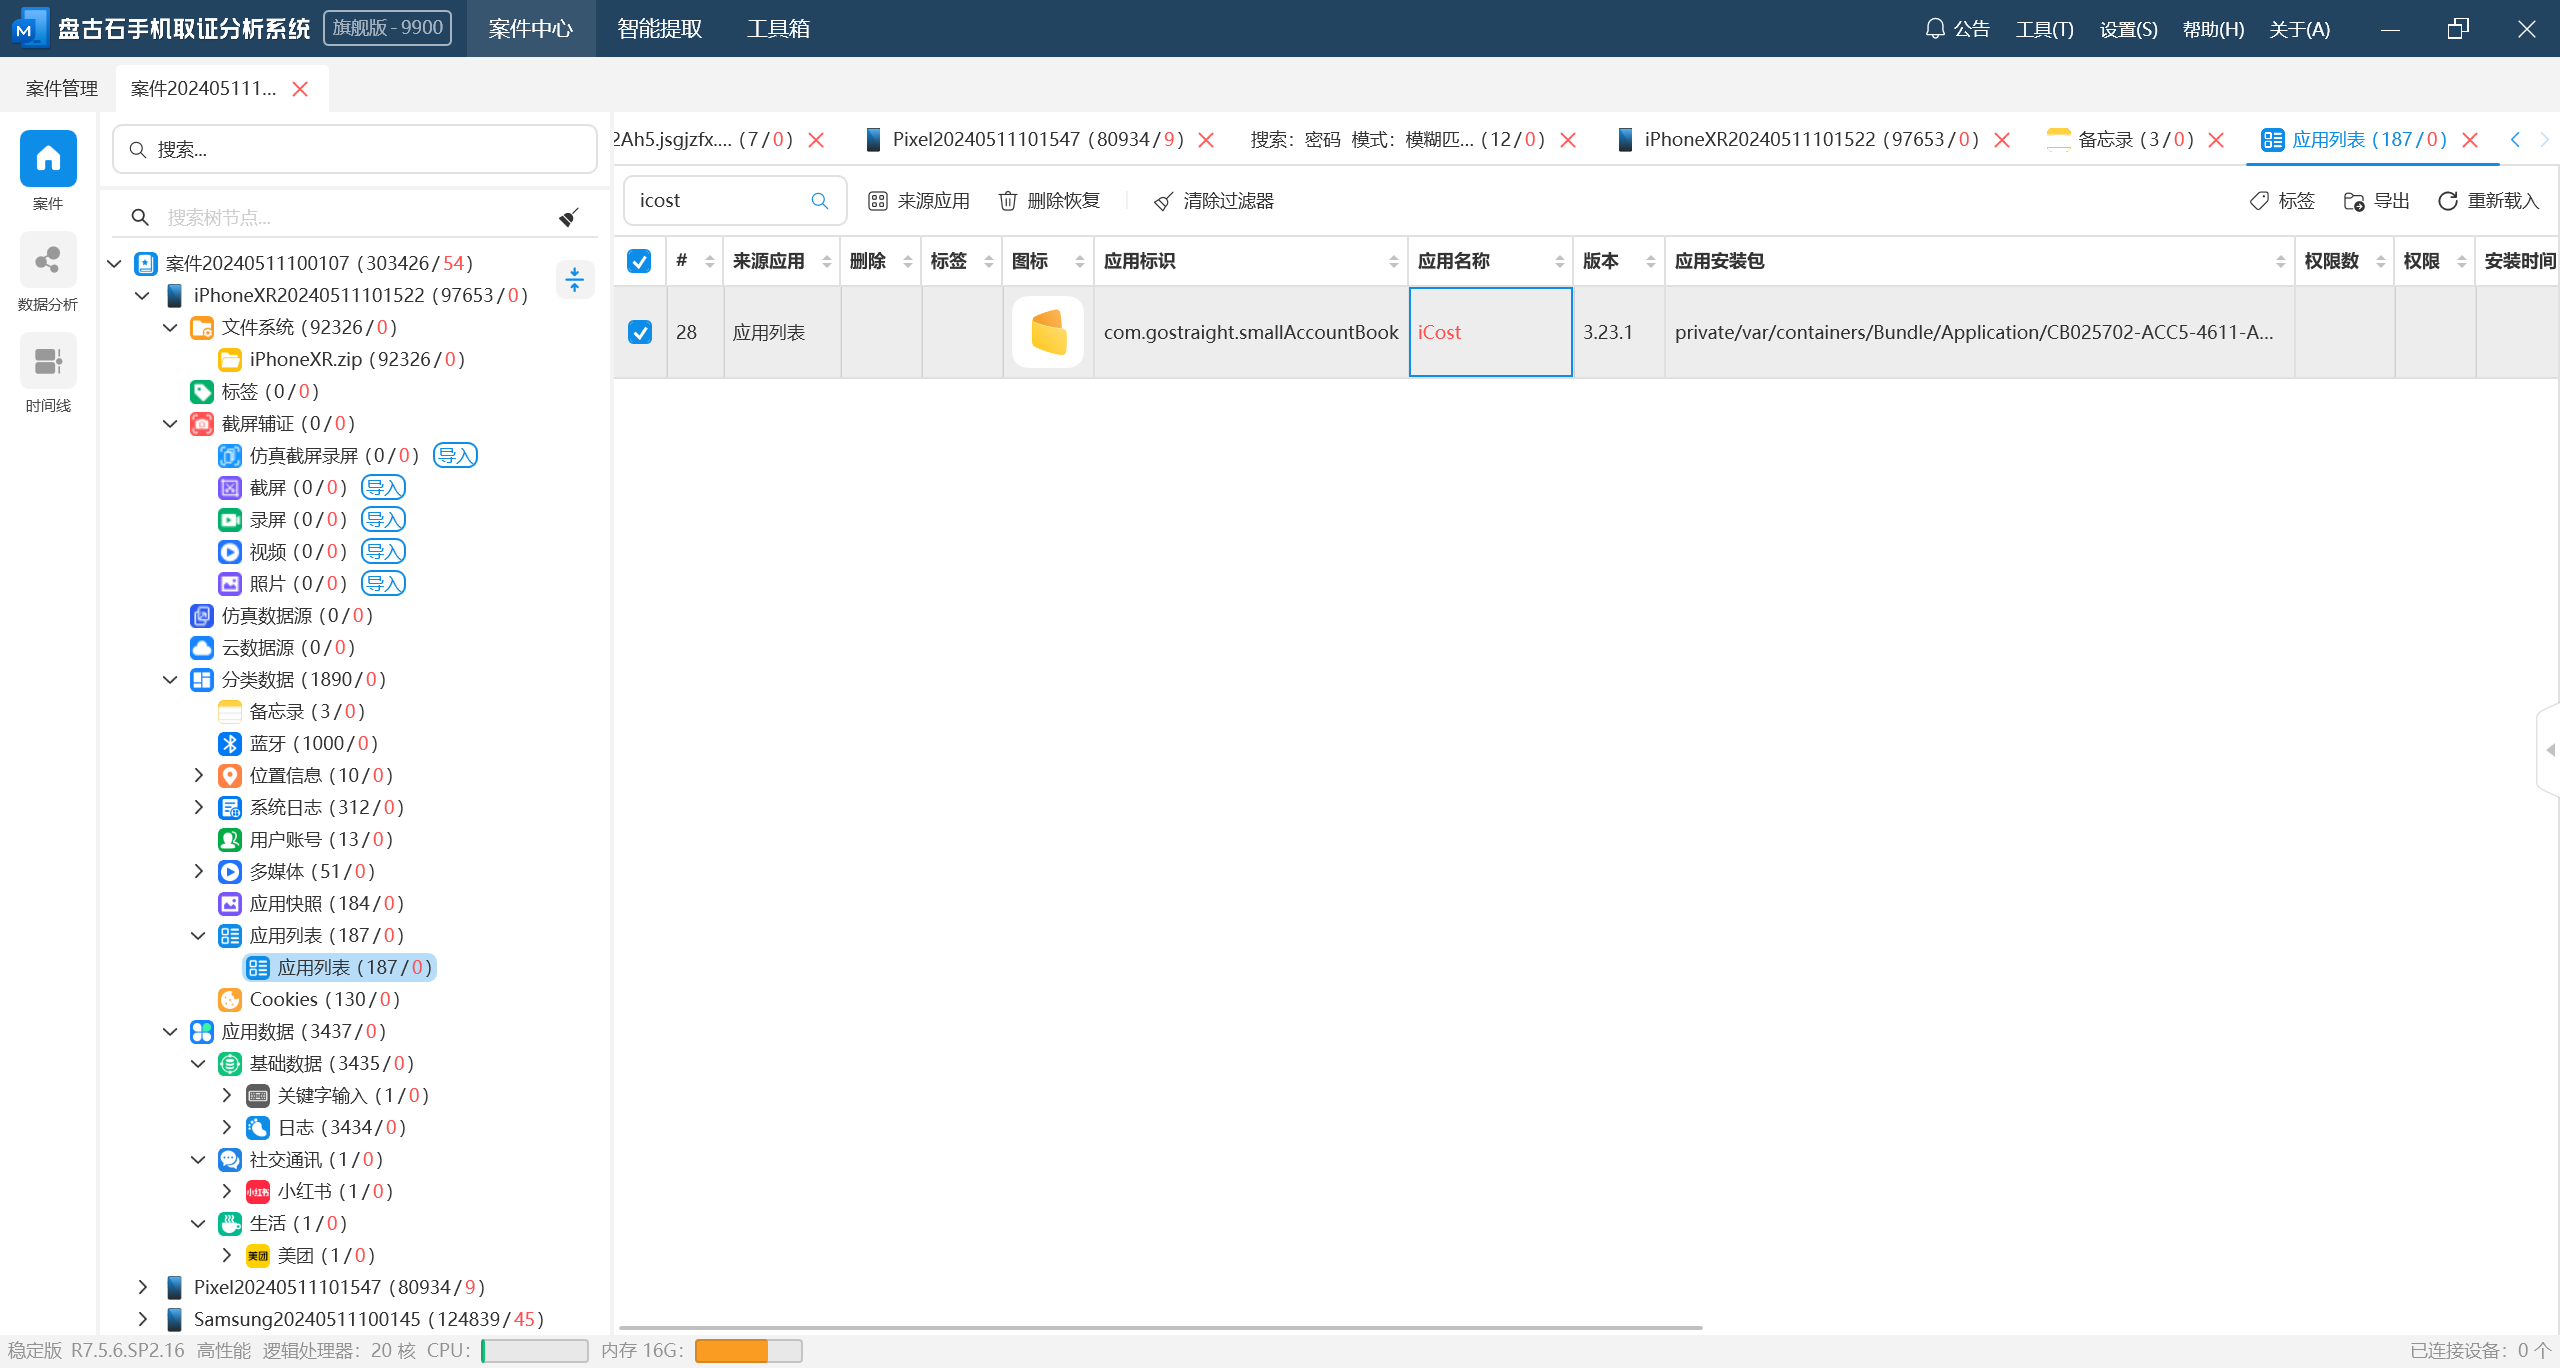Image resolution: width=2560 pixels, height=1368 pixels.
Task: Click the collapse-all tree icon
Action: pos(574,279)
